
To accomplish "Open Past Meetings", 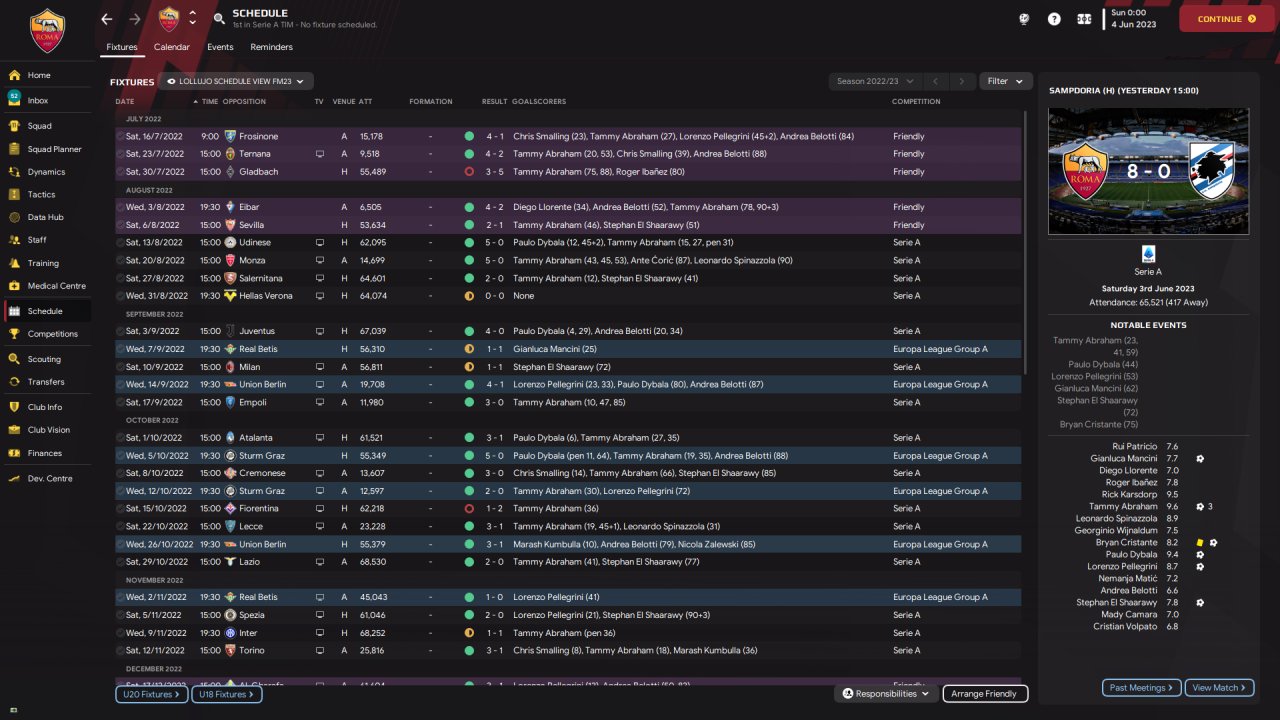I will point(1141,688).
